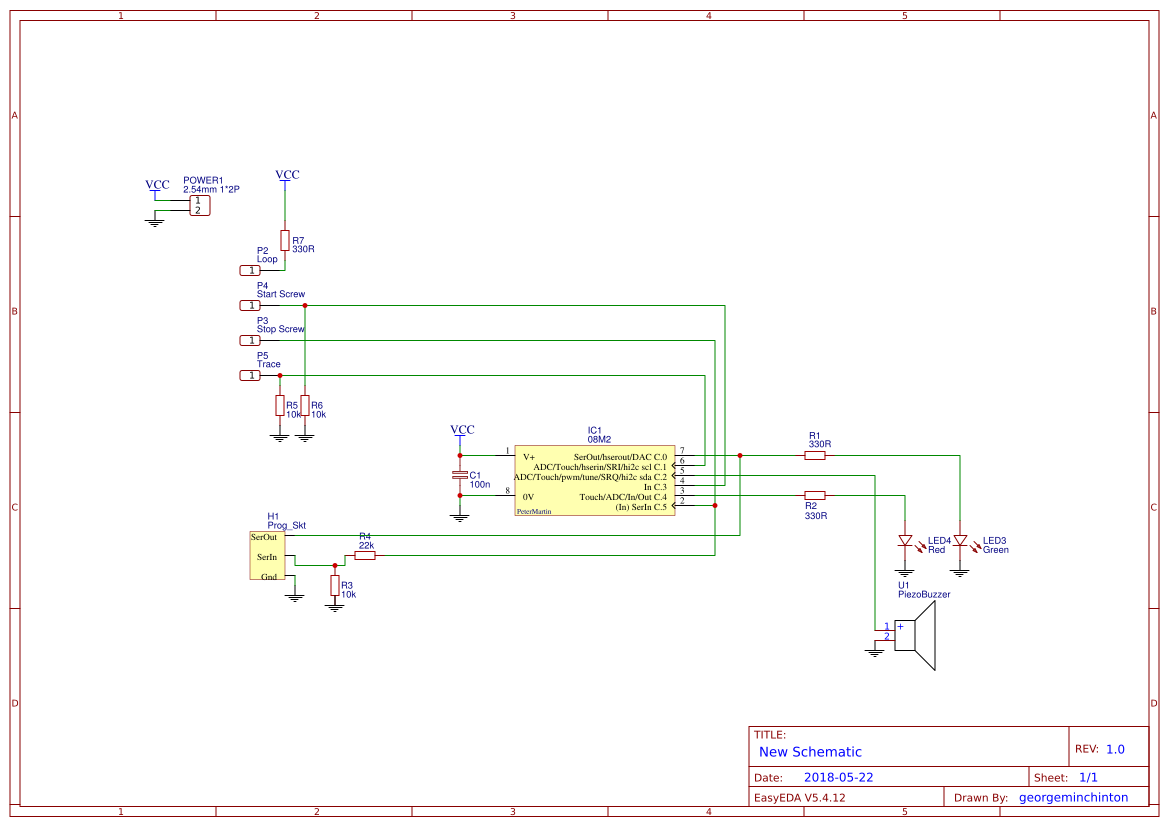Click the 'SerOut/hserout/DAC C.0' pin label
The width and height of the screenshot is (1169, 827).
tap(620, 457)
